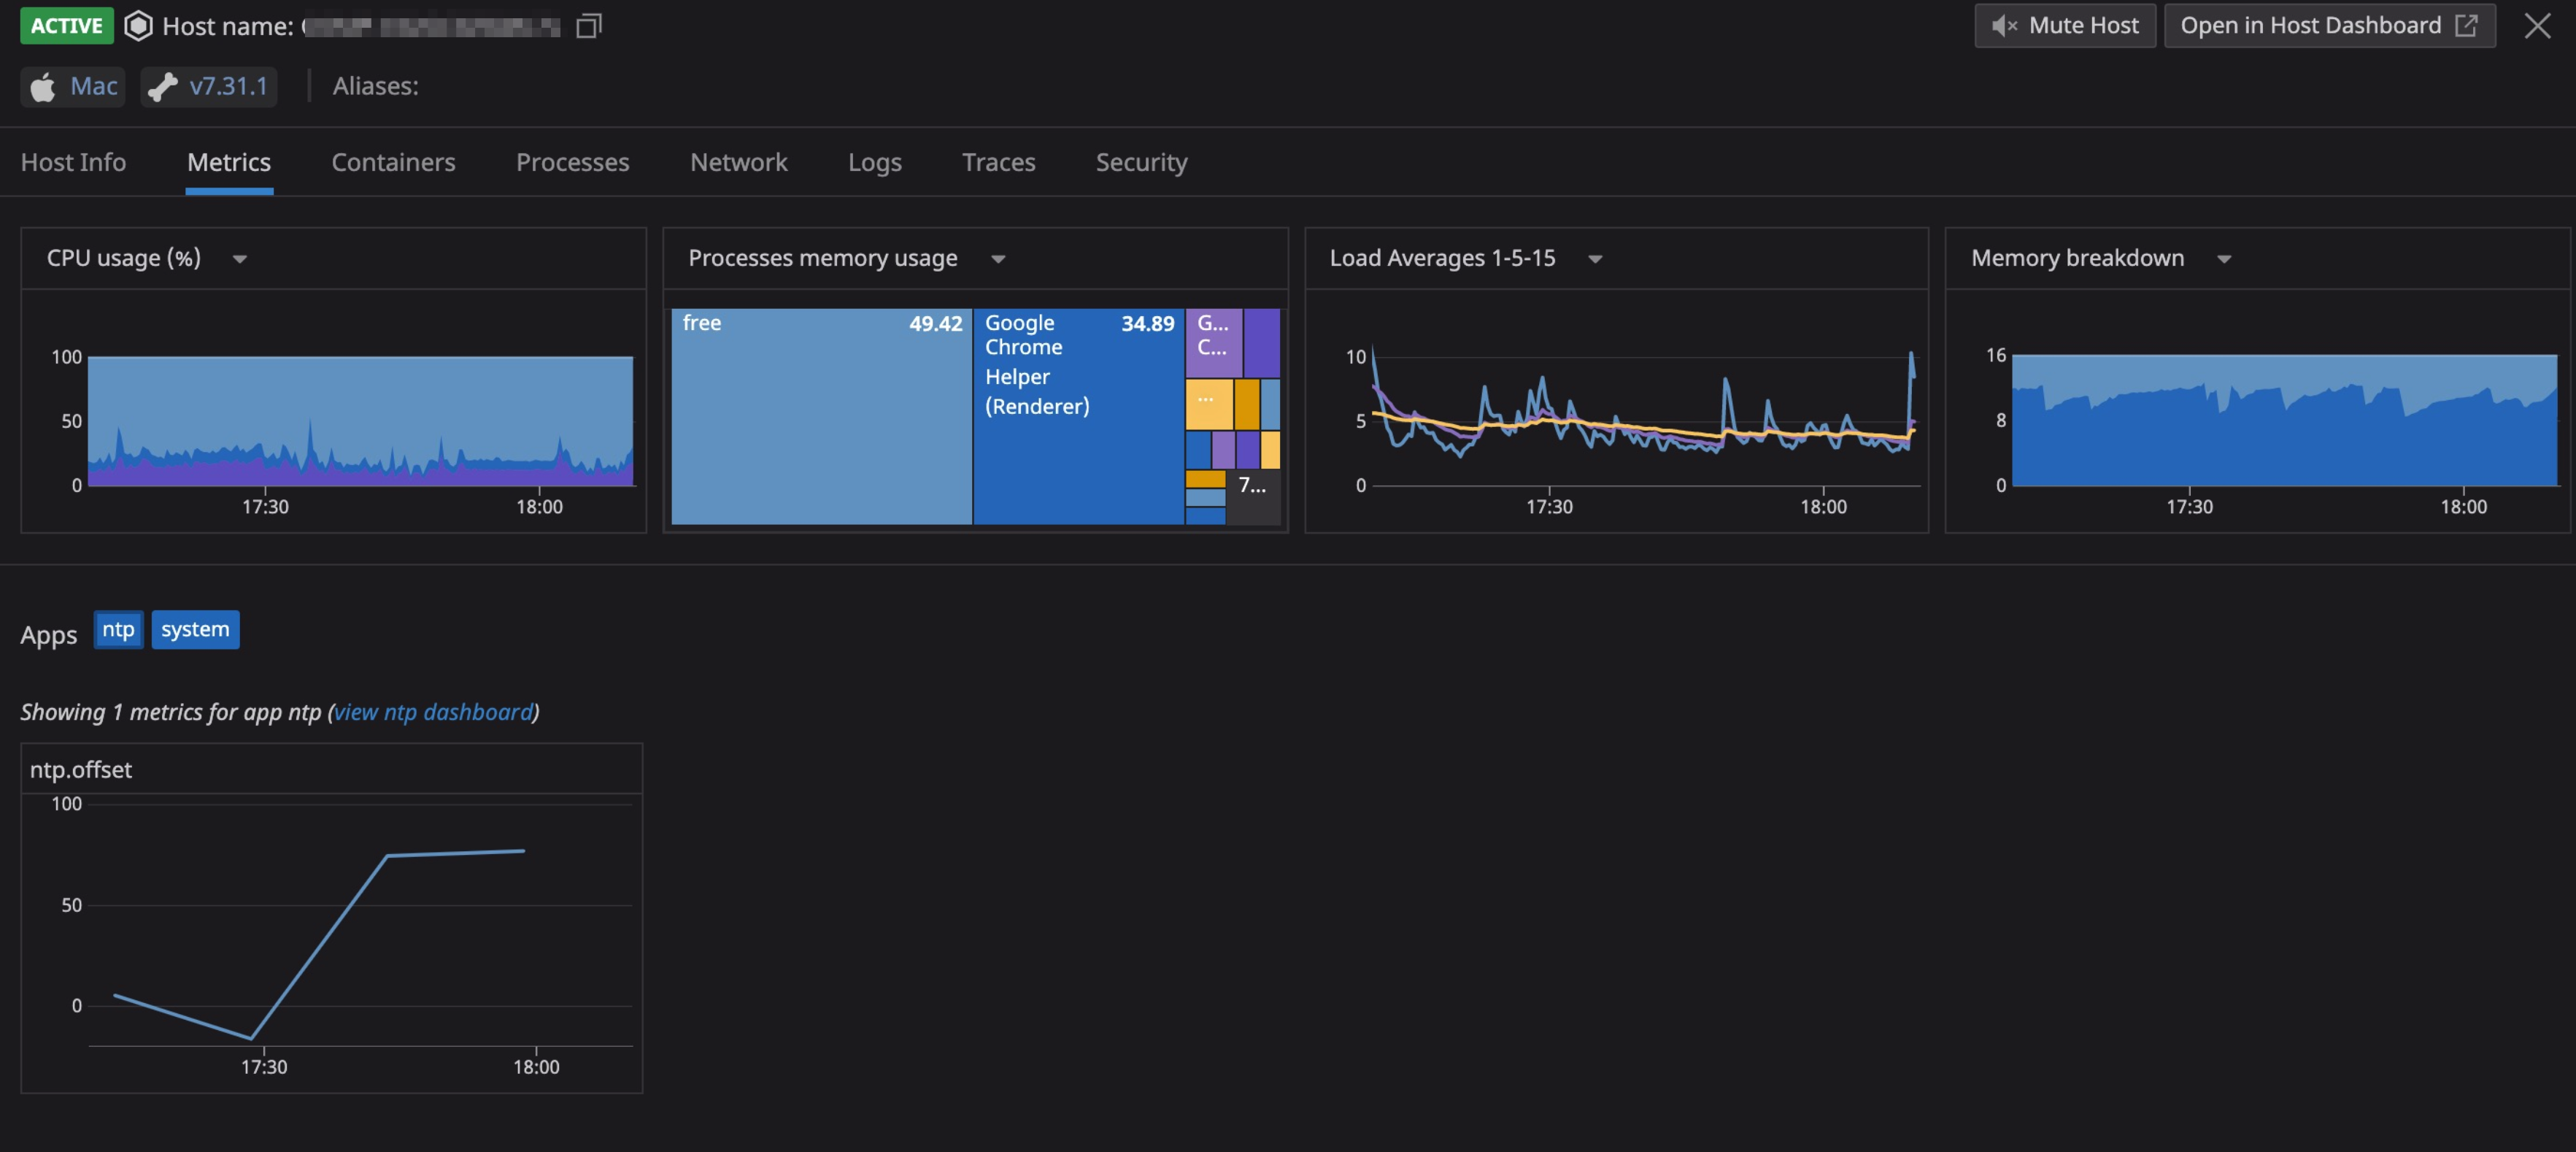Open the Memory breakdown options dropdown
The height and width of the screenshot is (1152, 2576).
(2224, 258)
